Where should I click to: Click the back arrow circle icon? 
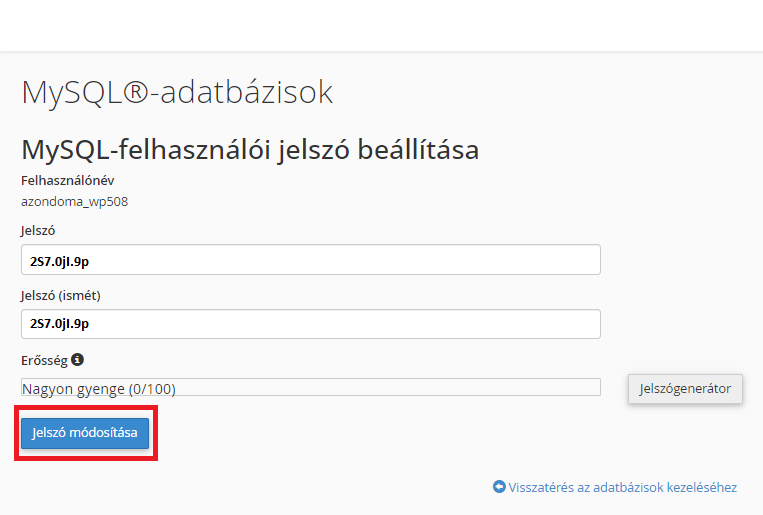pyautogui.click(x=499, y=487)
